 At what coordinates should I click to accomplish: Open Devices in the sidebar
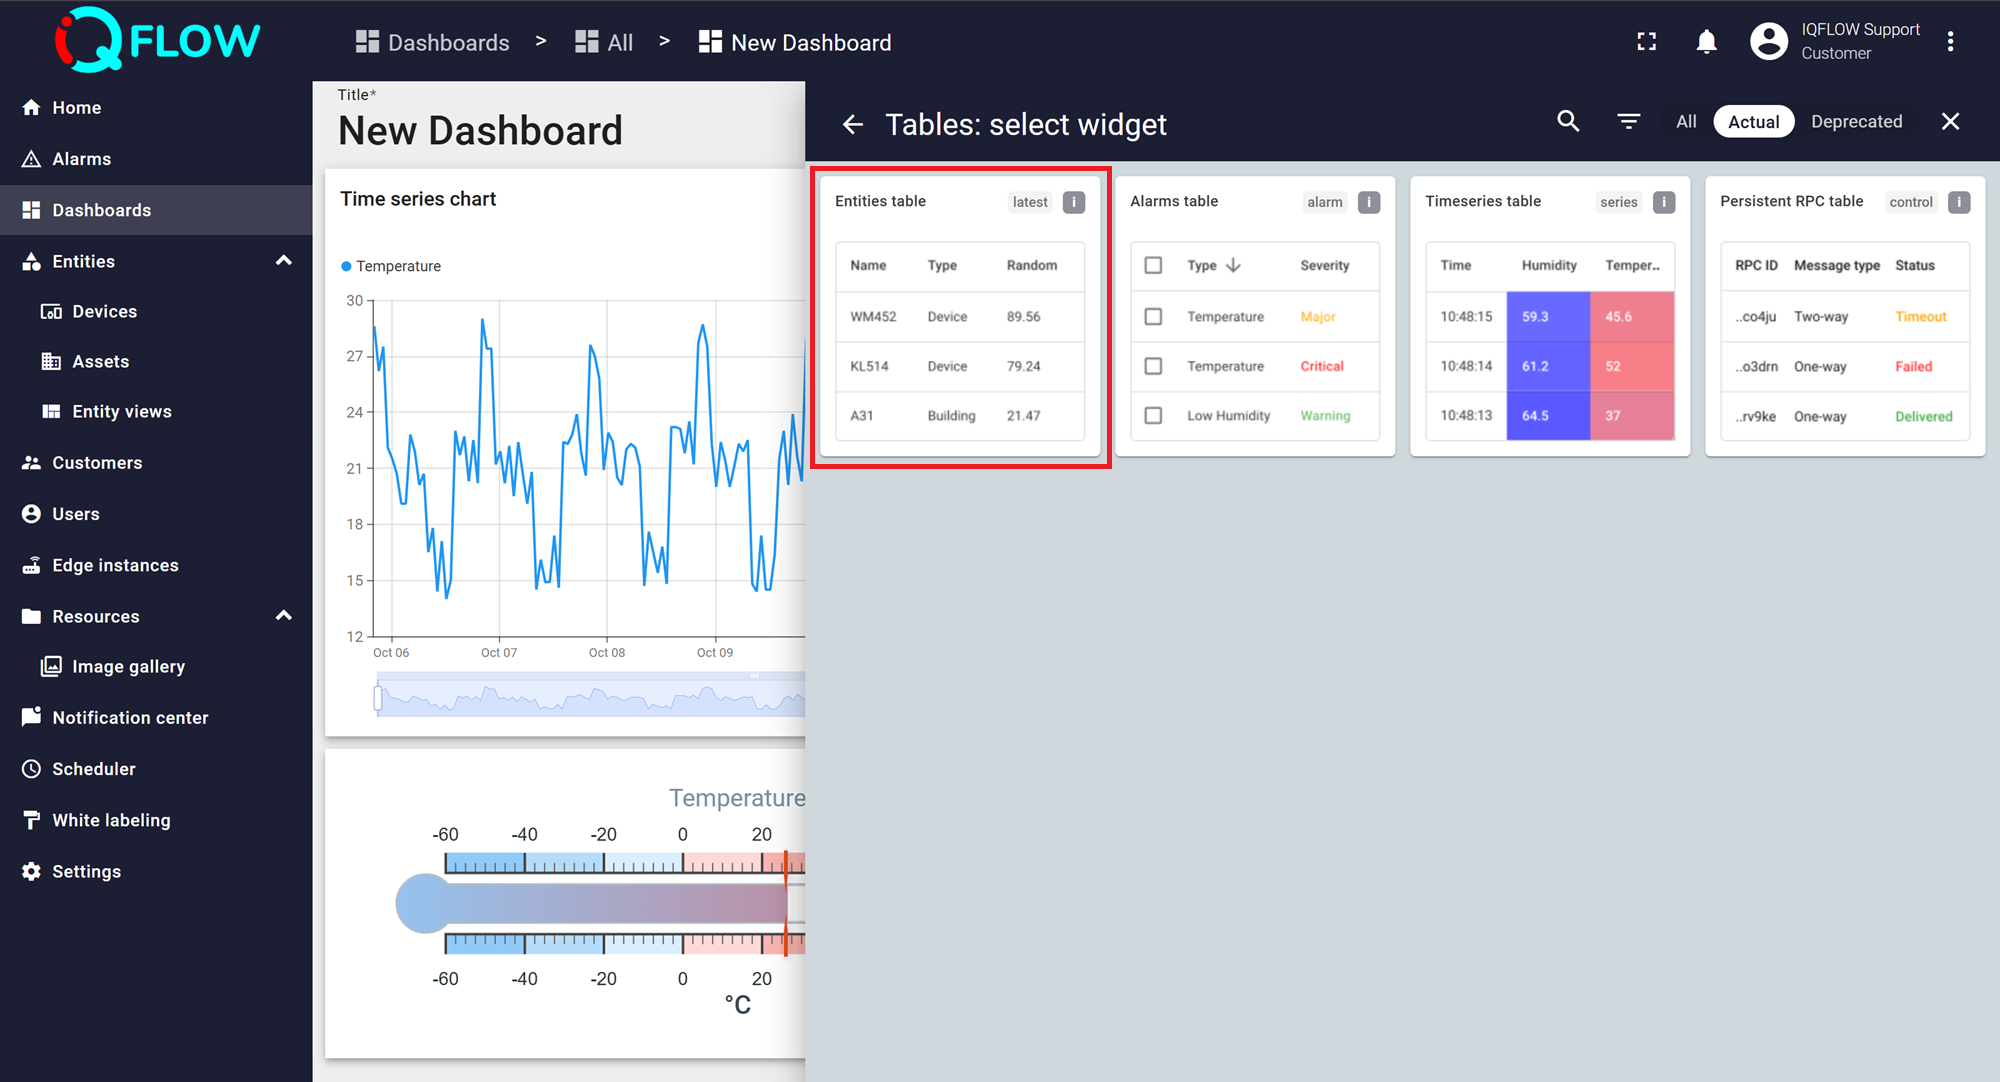pyautogui.click(x=104, y=311)
